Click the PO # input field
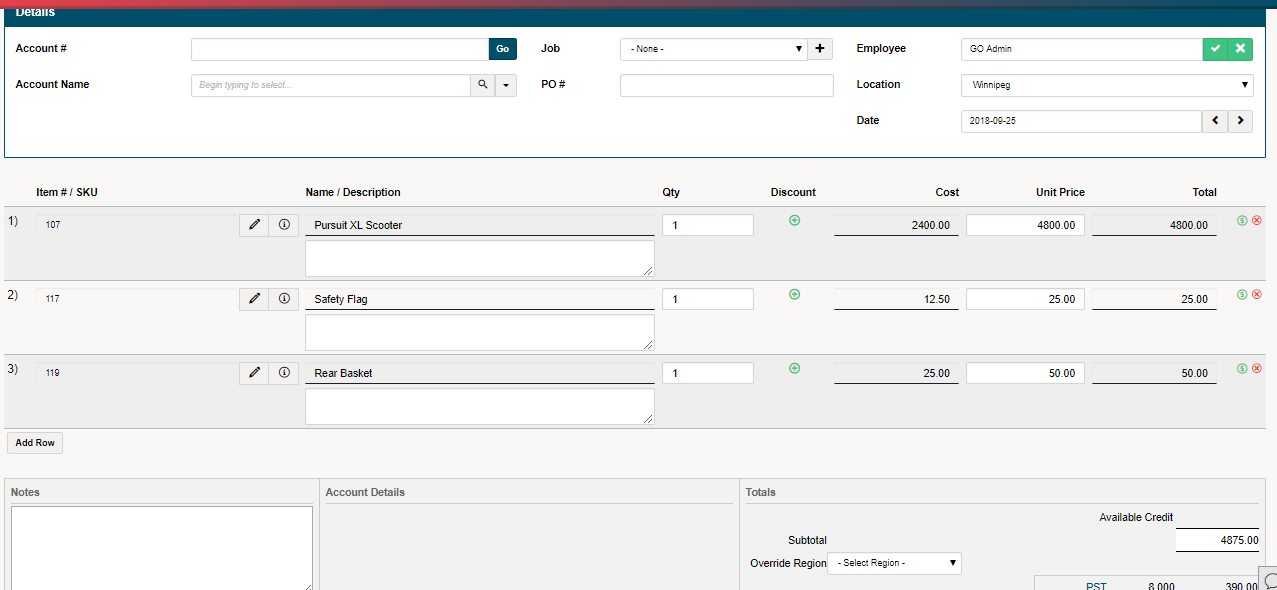The height and width of the screenshot is (590, 1277). pyautogui.click(x=726, y=85)
